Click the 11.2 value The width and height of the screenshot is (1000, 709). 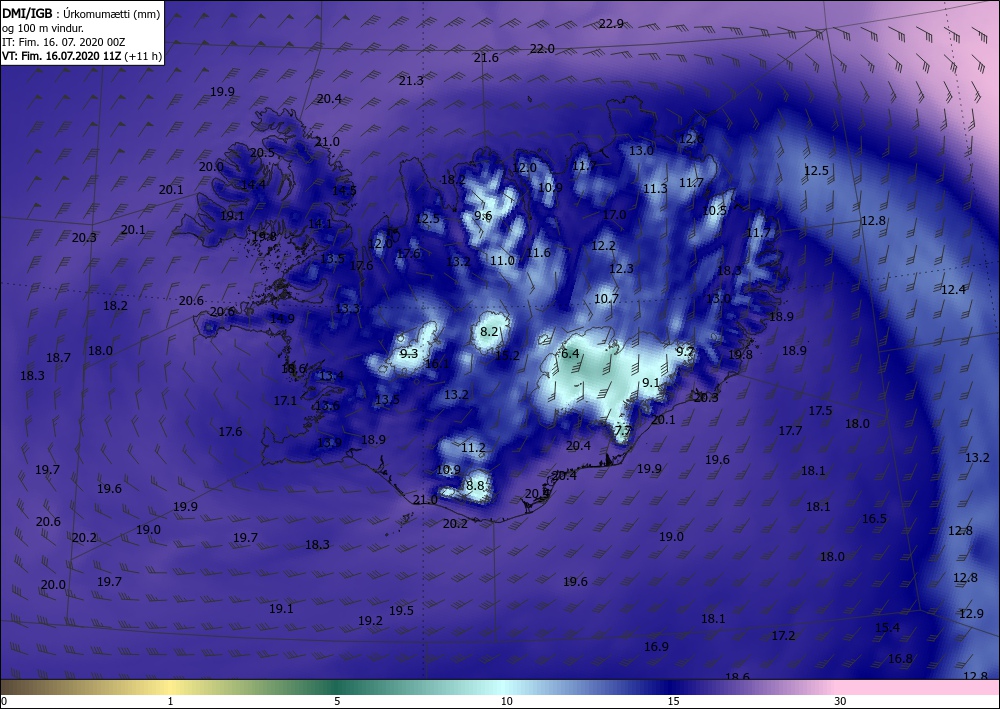click(473, 448)
